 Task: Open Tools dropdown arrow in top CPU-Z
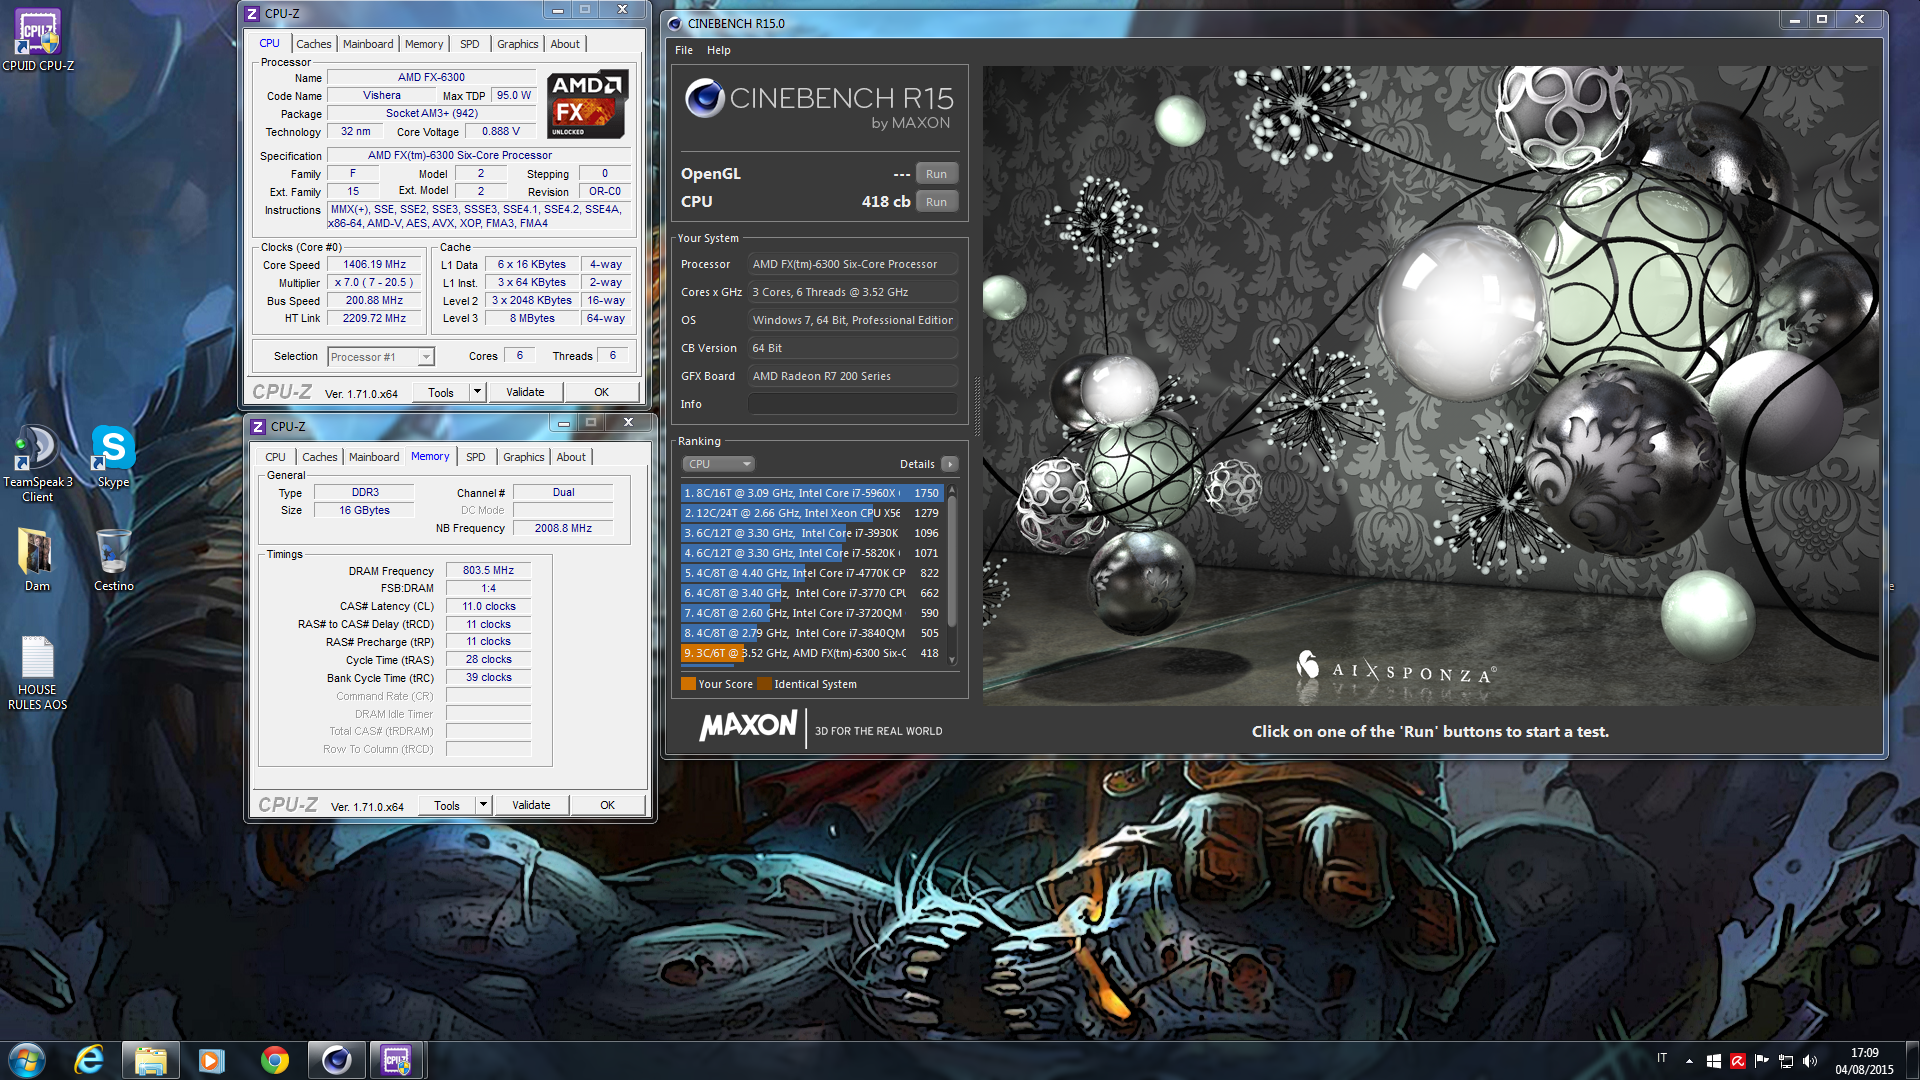[477, 392]
